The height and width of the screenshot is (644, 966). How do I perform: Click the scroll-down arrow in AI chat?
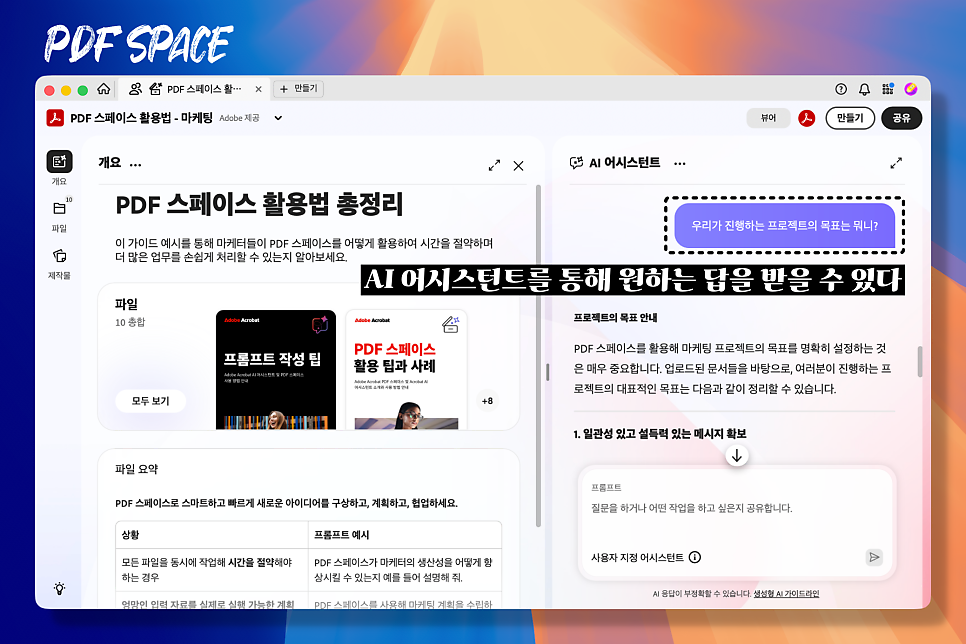[736, 455]
